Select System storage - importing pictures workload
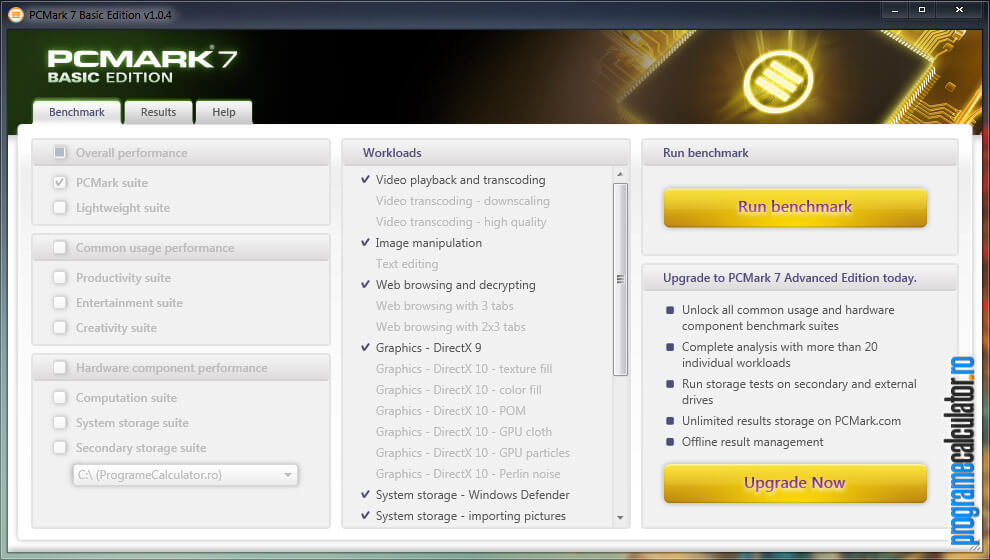This screenshot has height=560, width=990. pos(470,516)
